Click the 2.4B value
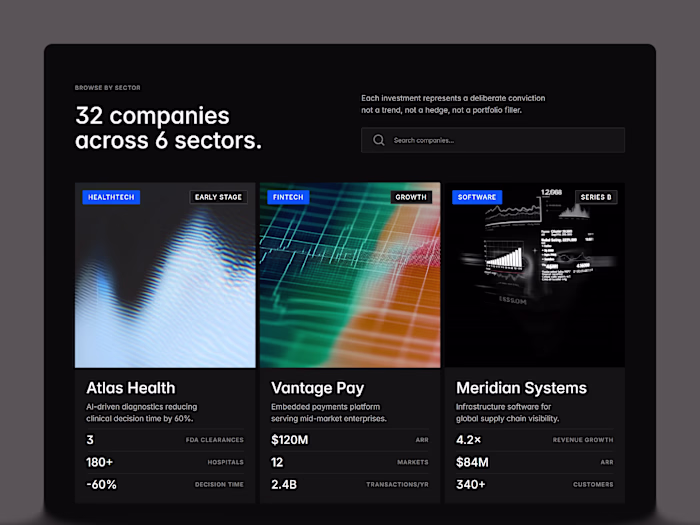This screenshot has height=525, width=700. click(x=284, y=484)
